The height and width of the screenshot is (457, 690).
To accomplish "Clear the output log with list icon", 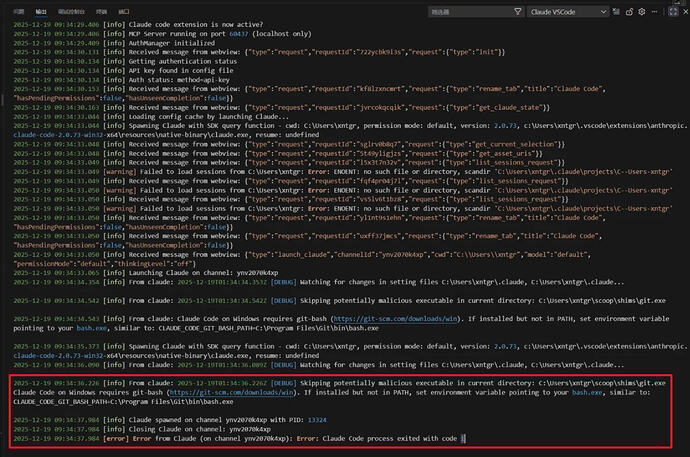I will (616, 12).
